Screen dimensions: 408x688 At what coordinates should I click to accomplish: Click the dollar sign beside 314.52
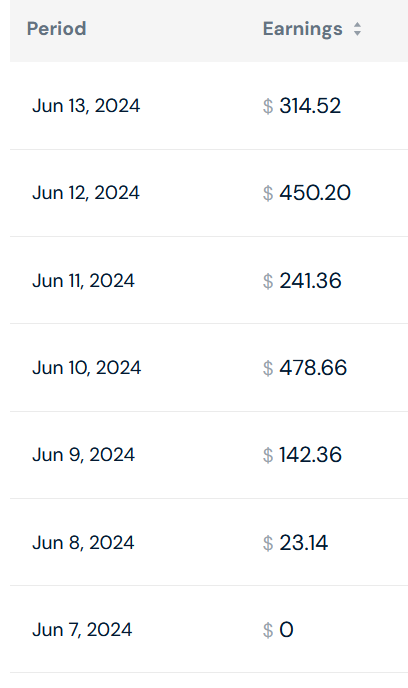click(x=268, y=106)
